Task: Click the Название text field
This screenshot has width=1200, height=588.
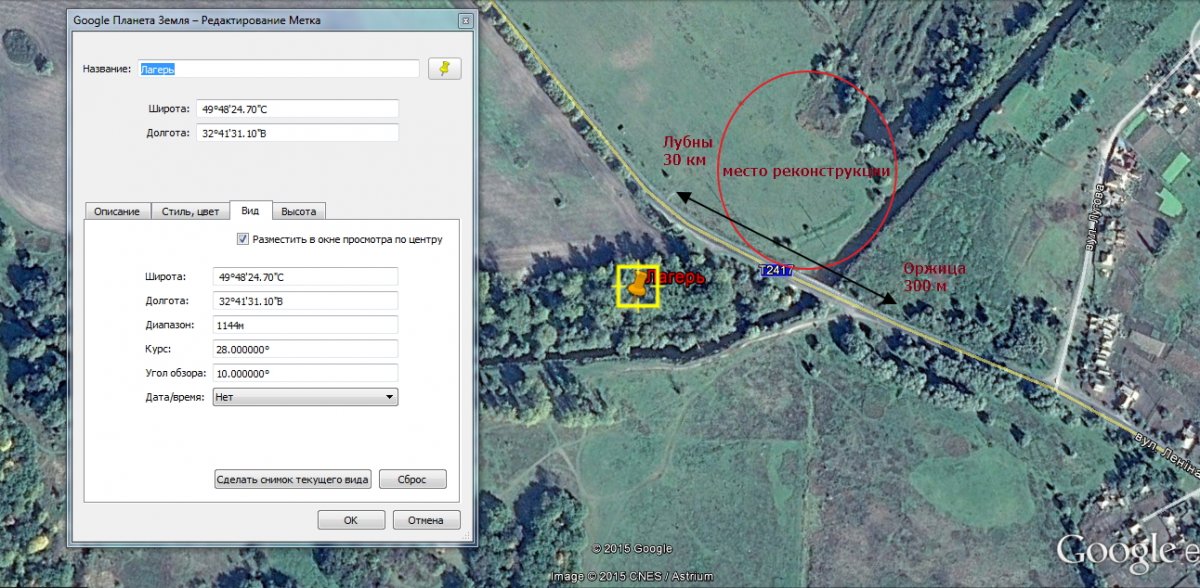Action: (278, 68)
